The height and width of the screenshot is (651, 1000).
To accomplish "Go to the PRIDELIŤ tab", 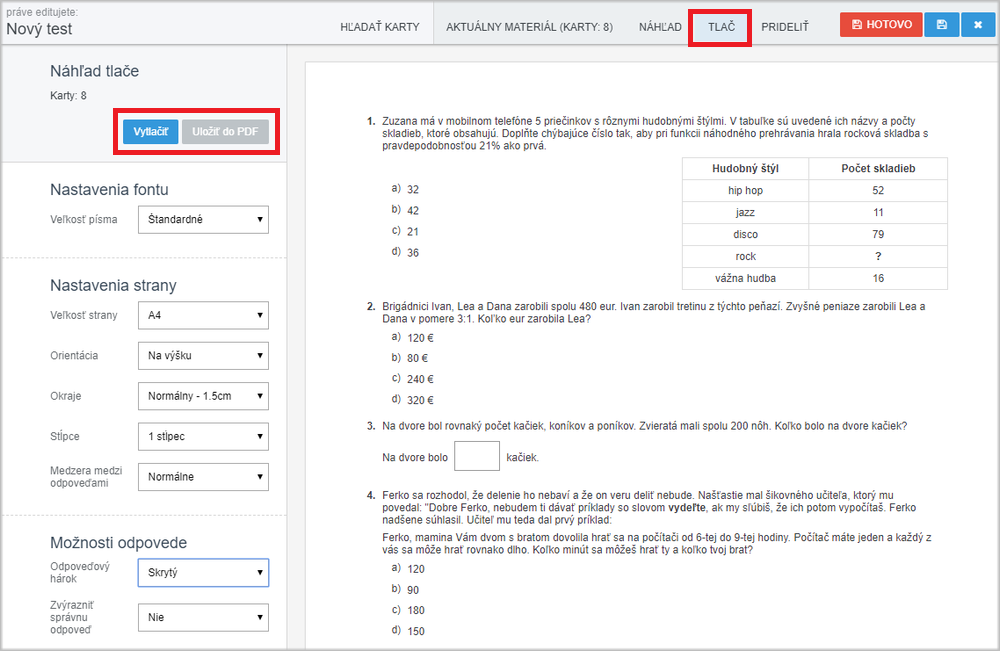I will coord(785,26).
